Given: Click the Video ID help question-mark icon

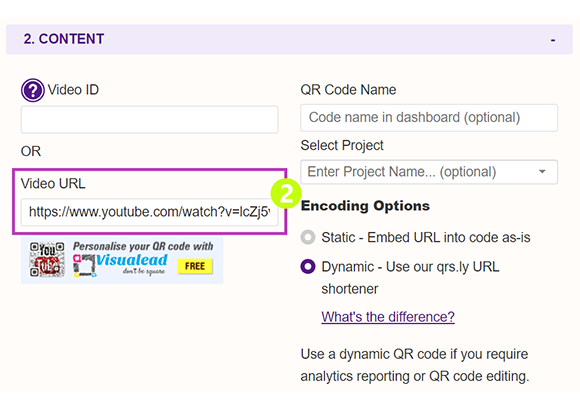Looking at the screenshot, I should (x=33, y=90).
